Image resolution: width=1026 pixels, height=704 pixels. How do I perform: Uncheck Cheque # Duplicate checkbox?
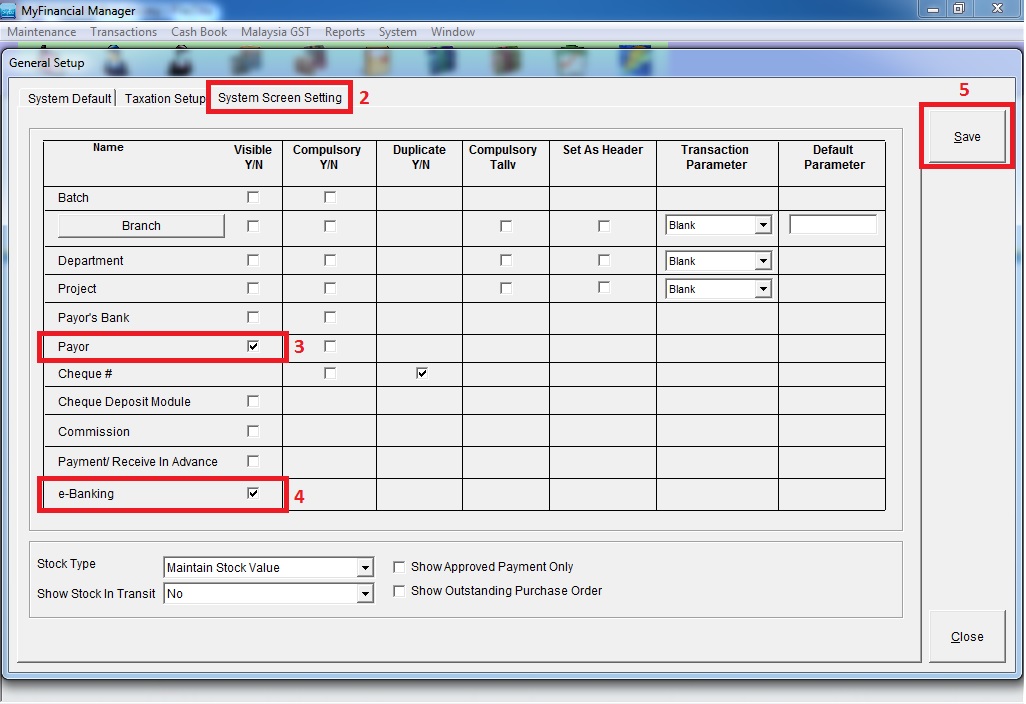[x=422, y=373]
